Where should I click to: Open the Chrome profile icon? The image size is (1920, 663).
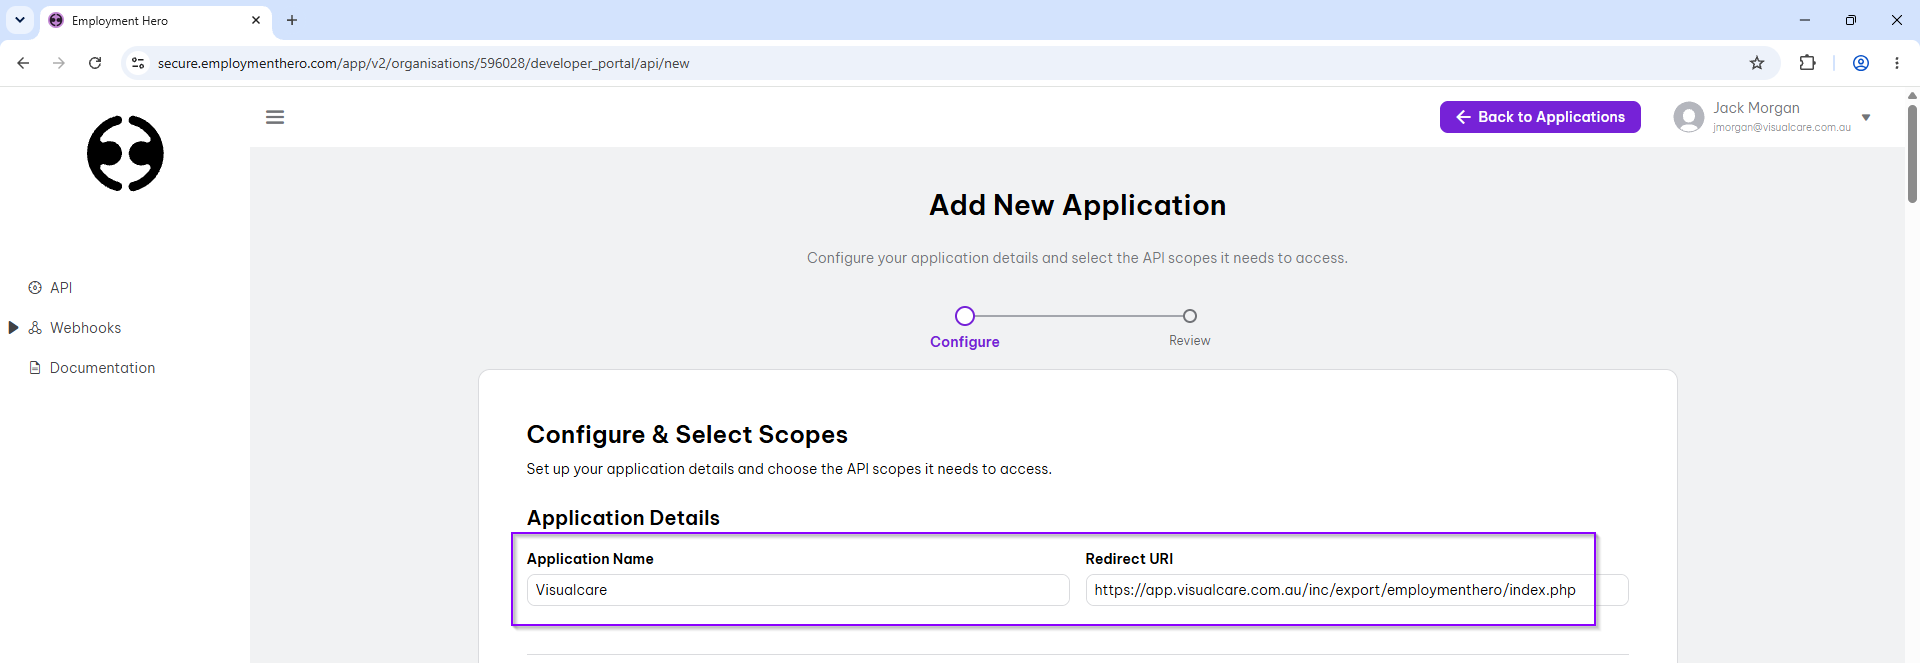point(1861,63)
